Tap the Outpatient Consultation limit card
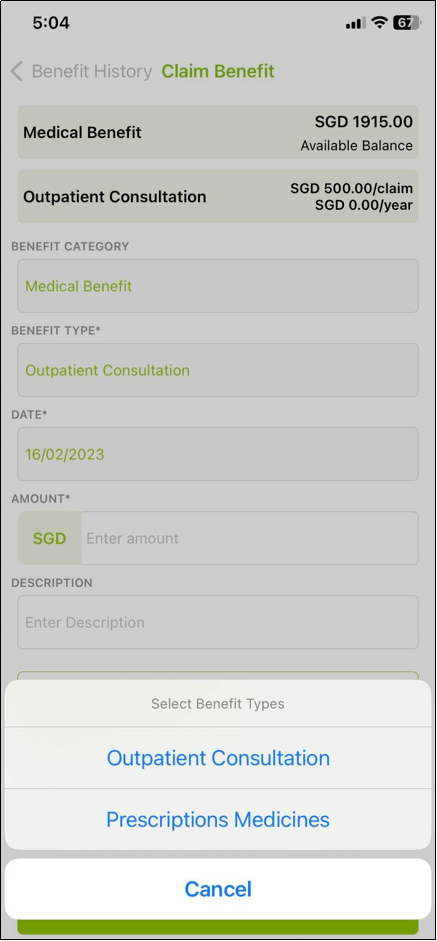Screen dimensions: 437x941 (x=218, y=196)
